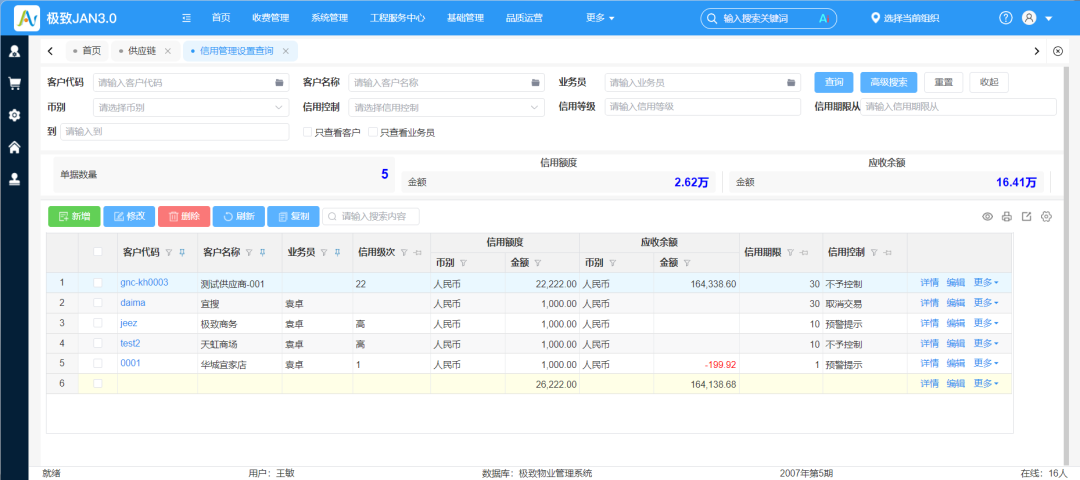Click the green 新增 button
Viewport: 1080px width, 480px height.
point(74,216)
